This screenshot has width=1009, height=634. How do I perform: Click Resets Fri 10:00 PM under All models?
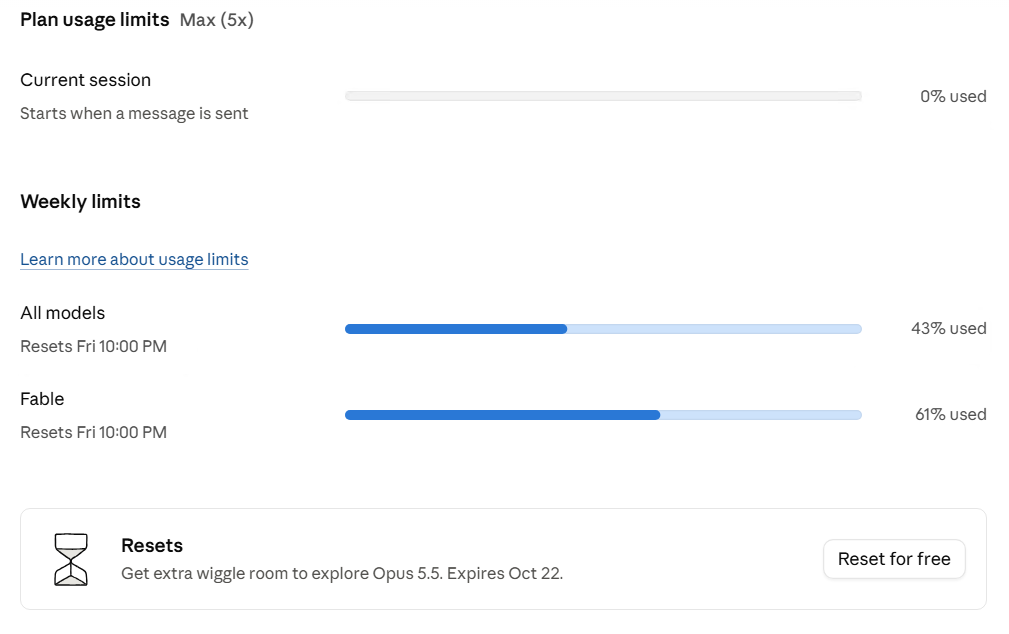93,346
